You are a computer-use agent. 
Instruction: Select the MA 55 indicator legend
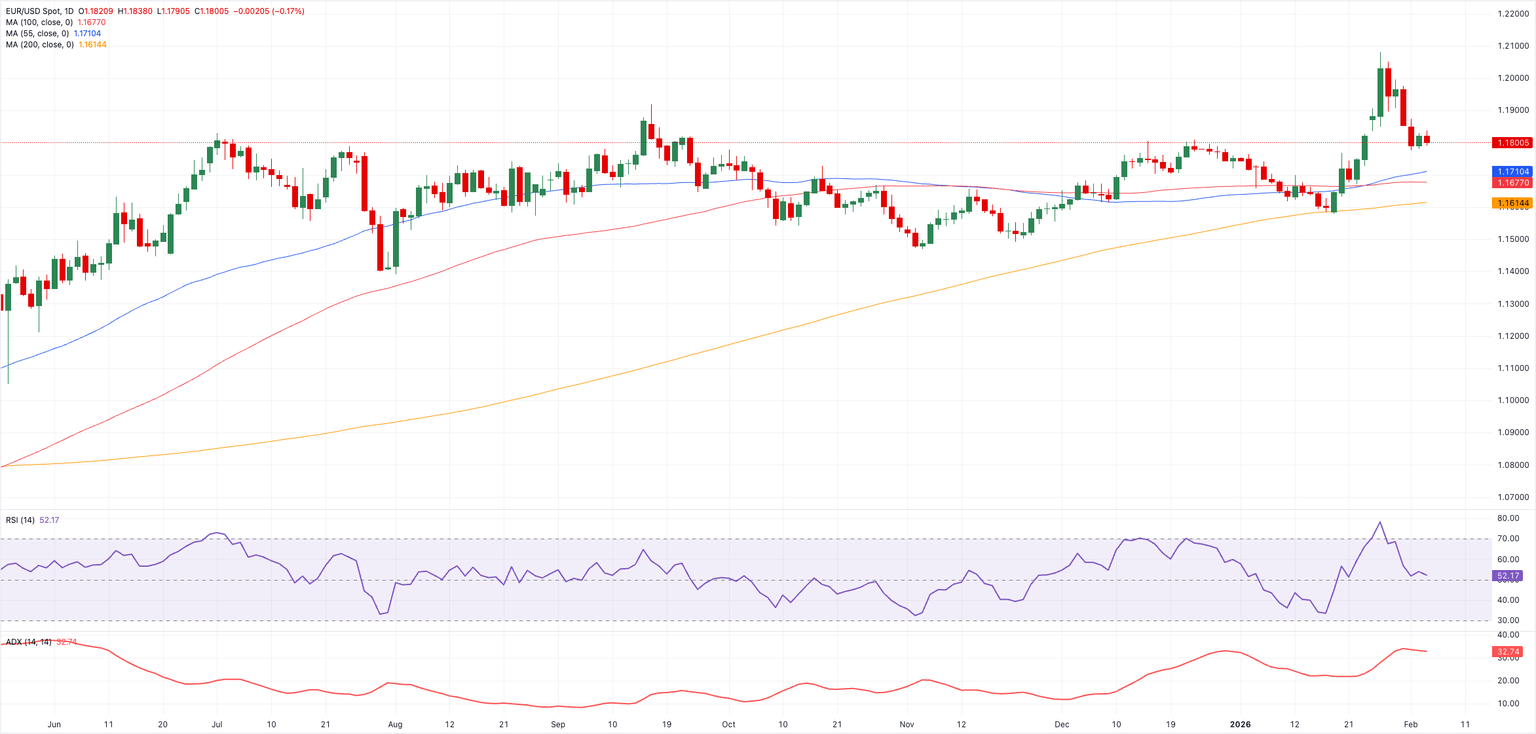pyautogui.click(x=36, y=33)
